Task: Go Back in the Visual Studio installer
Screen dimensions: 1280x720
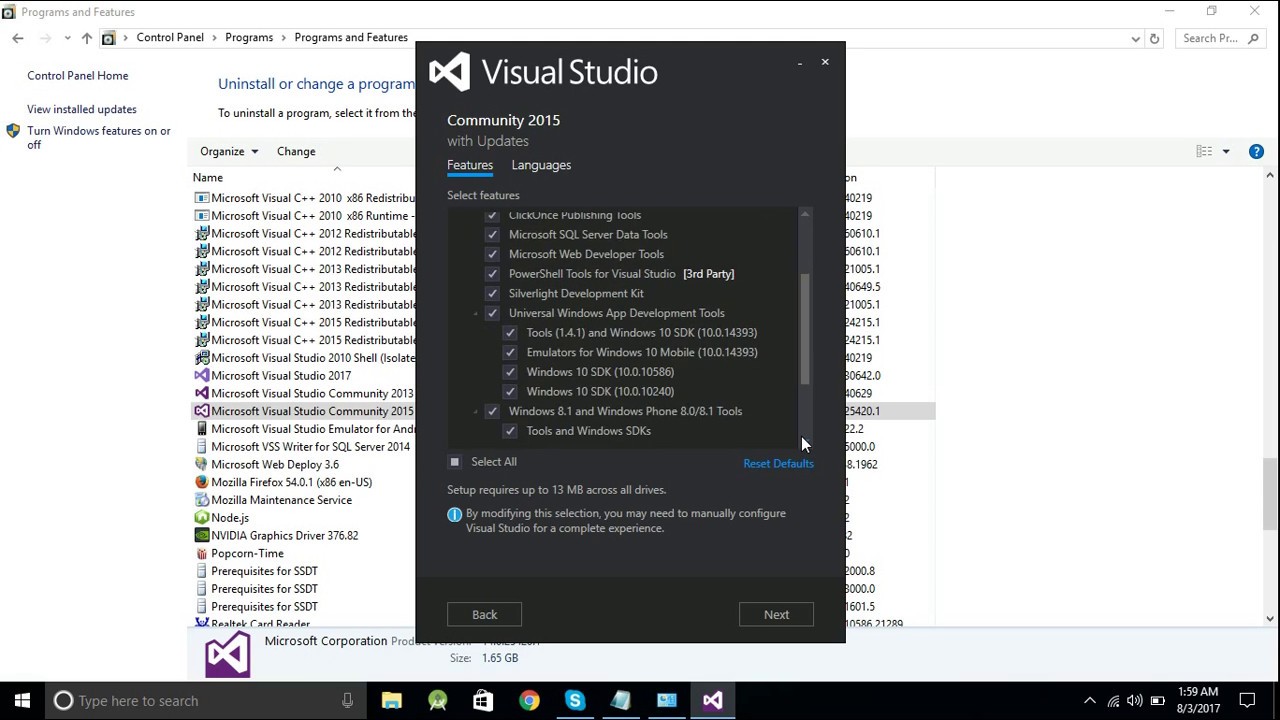Action: coord(484,615)
